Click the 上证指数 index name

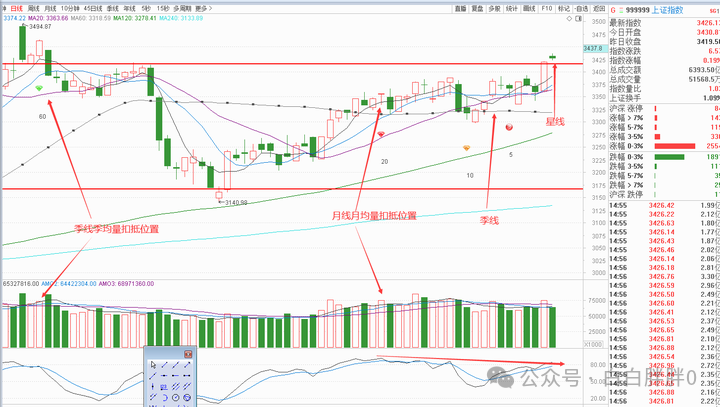(667, 10)
